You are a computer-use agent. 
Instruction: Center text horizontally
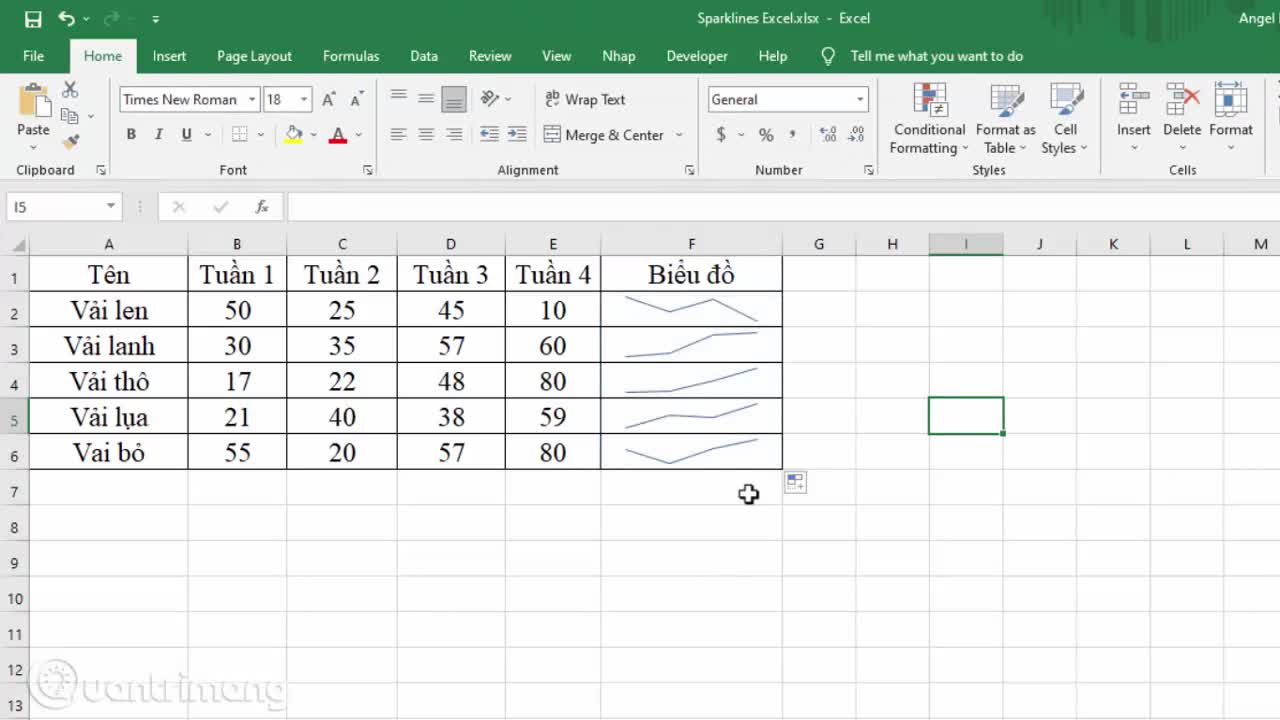click(426, 134)
